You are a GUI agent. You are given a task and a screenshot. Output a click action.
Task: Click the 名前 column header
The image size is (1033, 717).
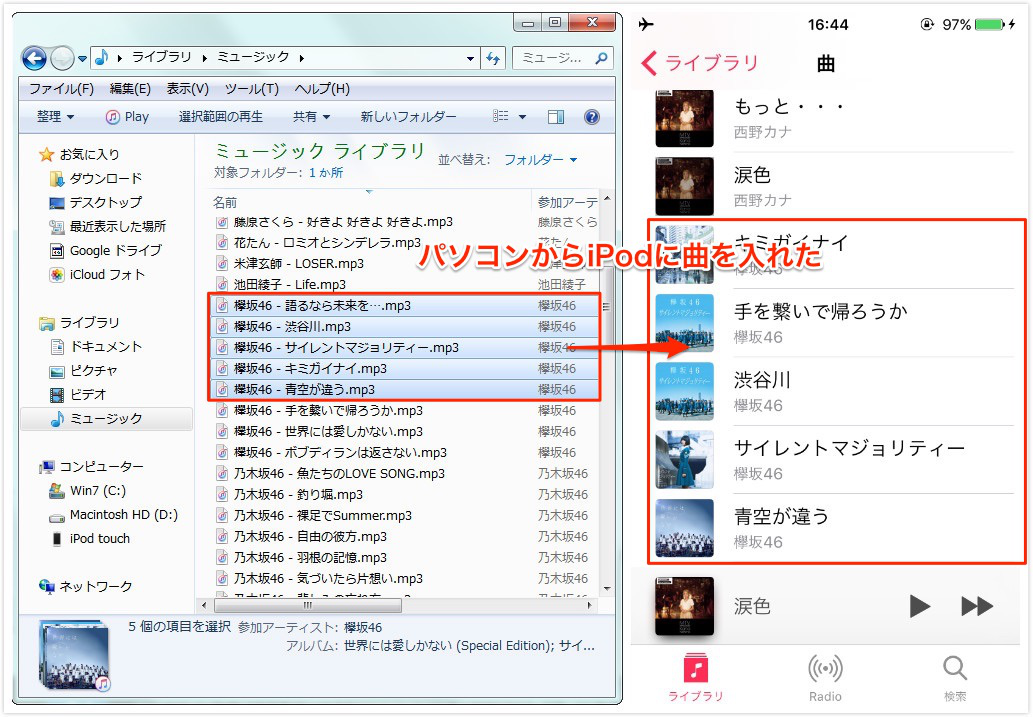pos(225,202)
